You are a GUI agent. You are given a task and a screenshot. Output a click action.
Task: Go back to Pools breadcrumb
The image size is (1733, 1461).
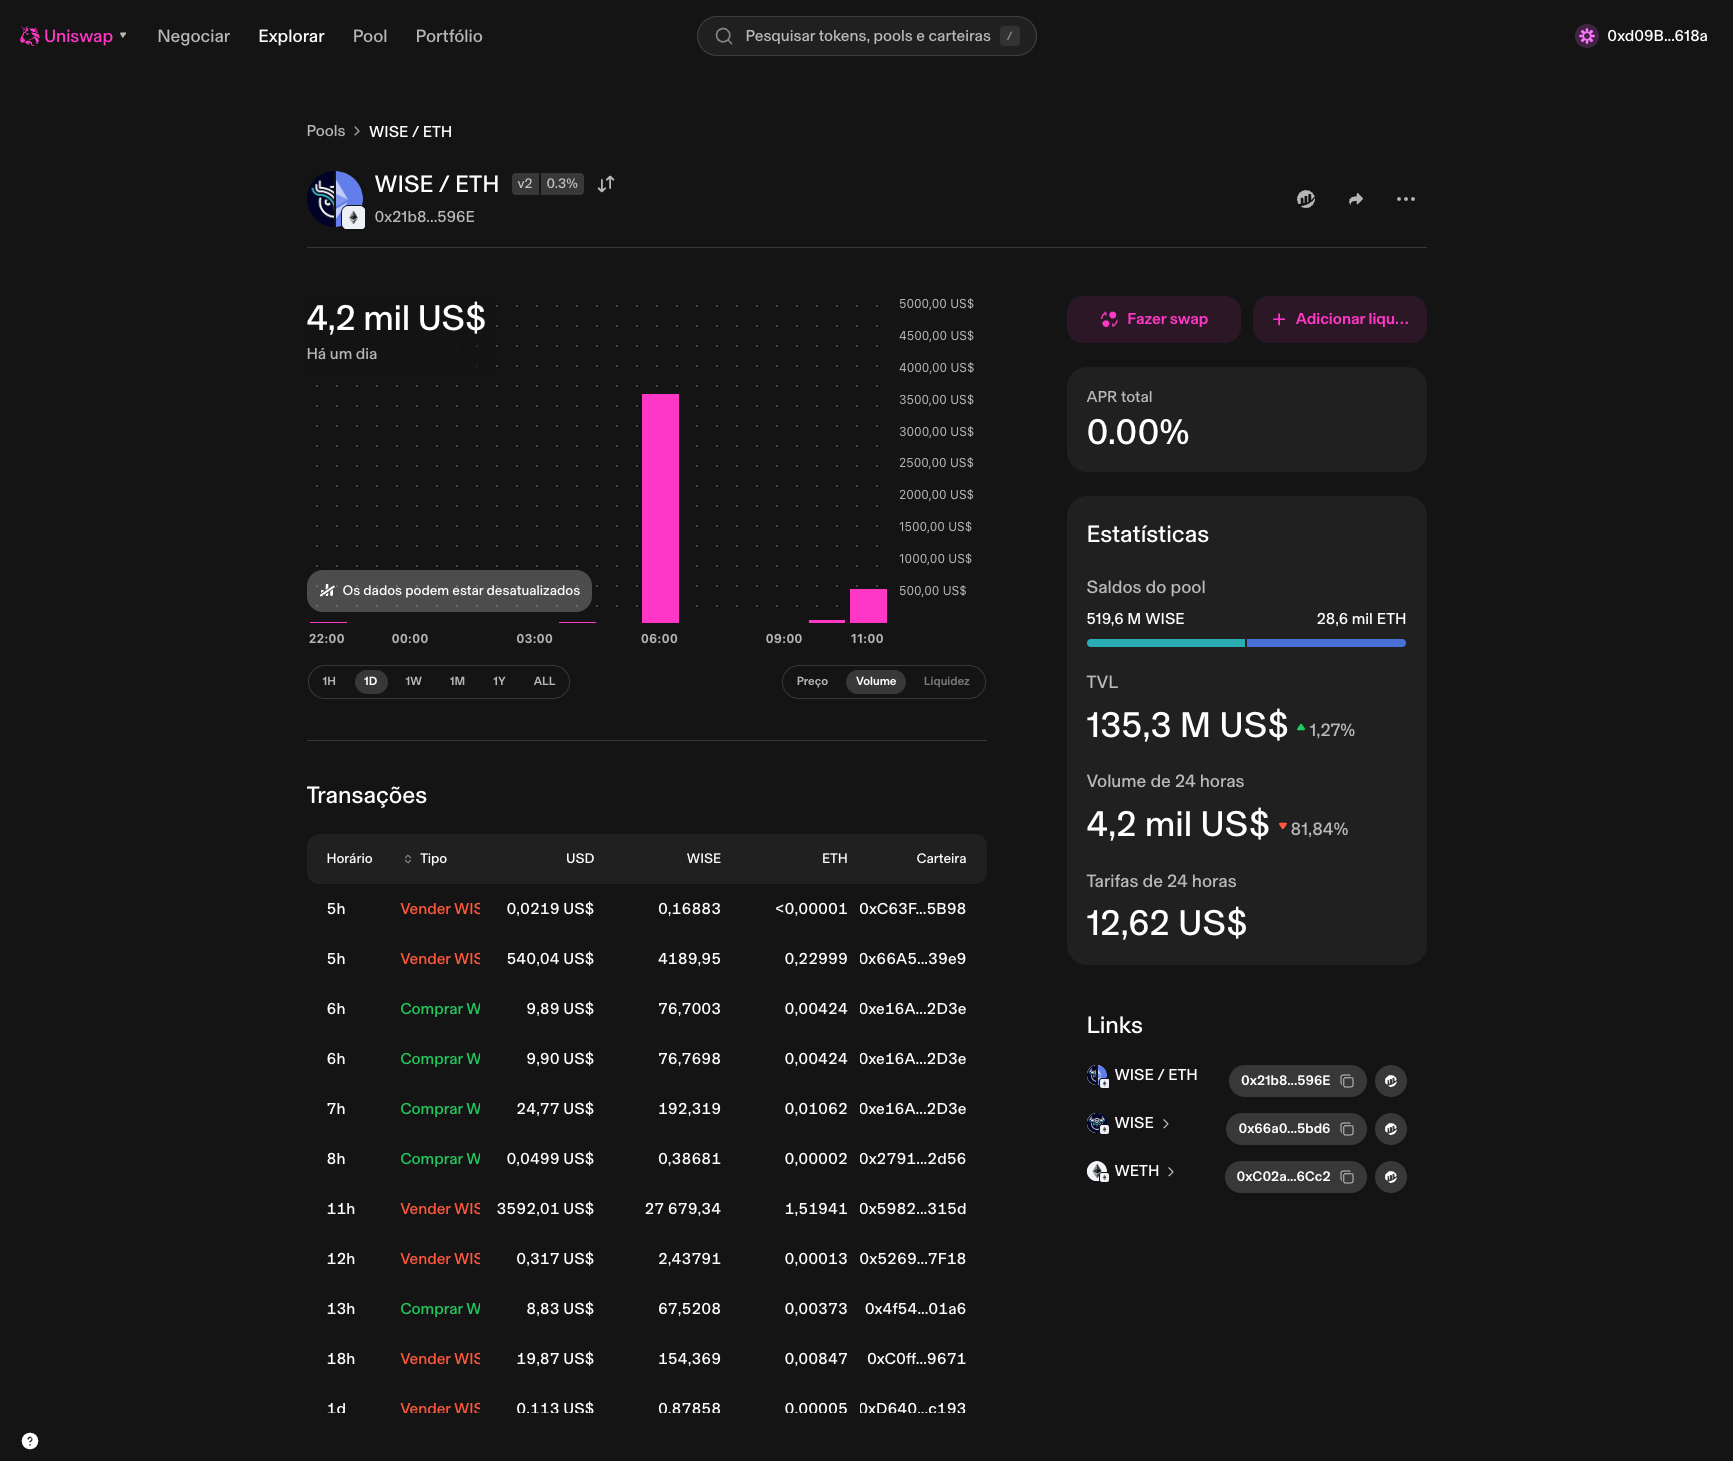click(x=325, y=131)
